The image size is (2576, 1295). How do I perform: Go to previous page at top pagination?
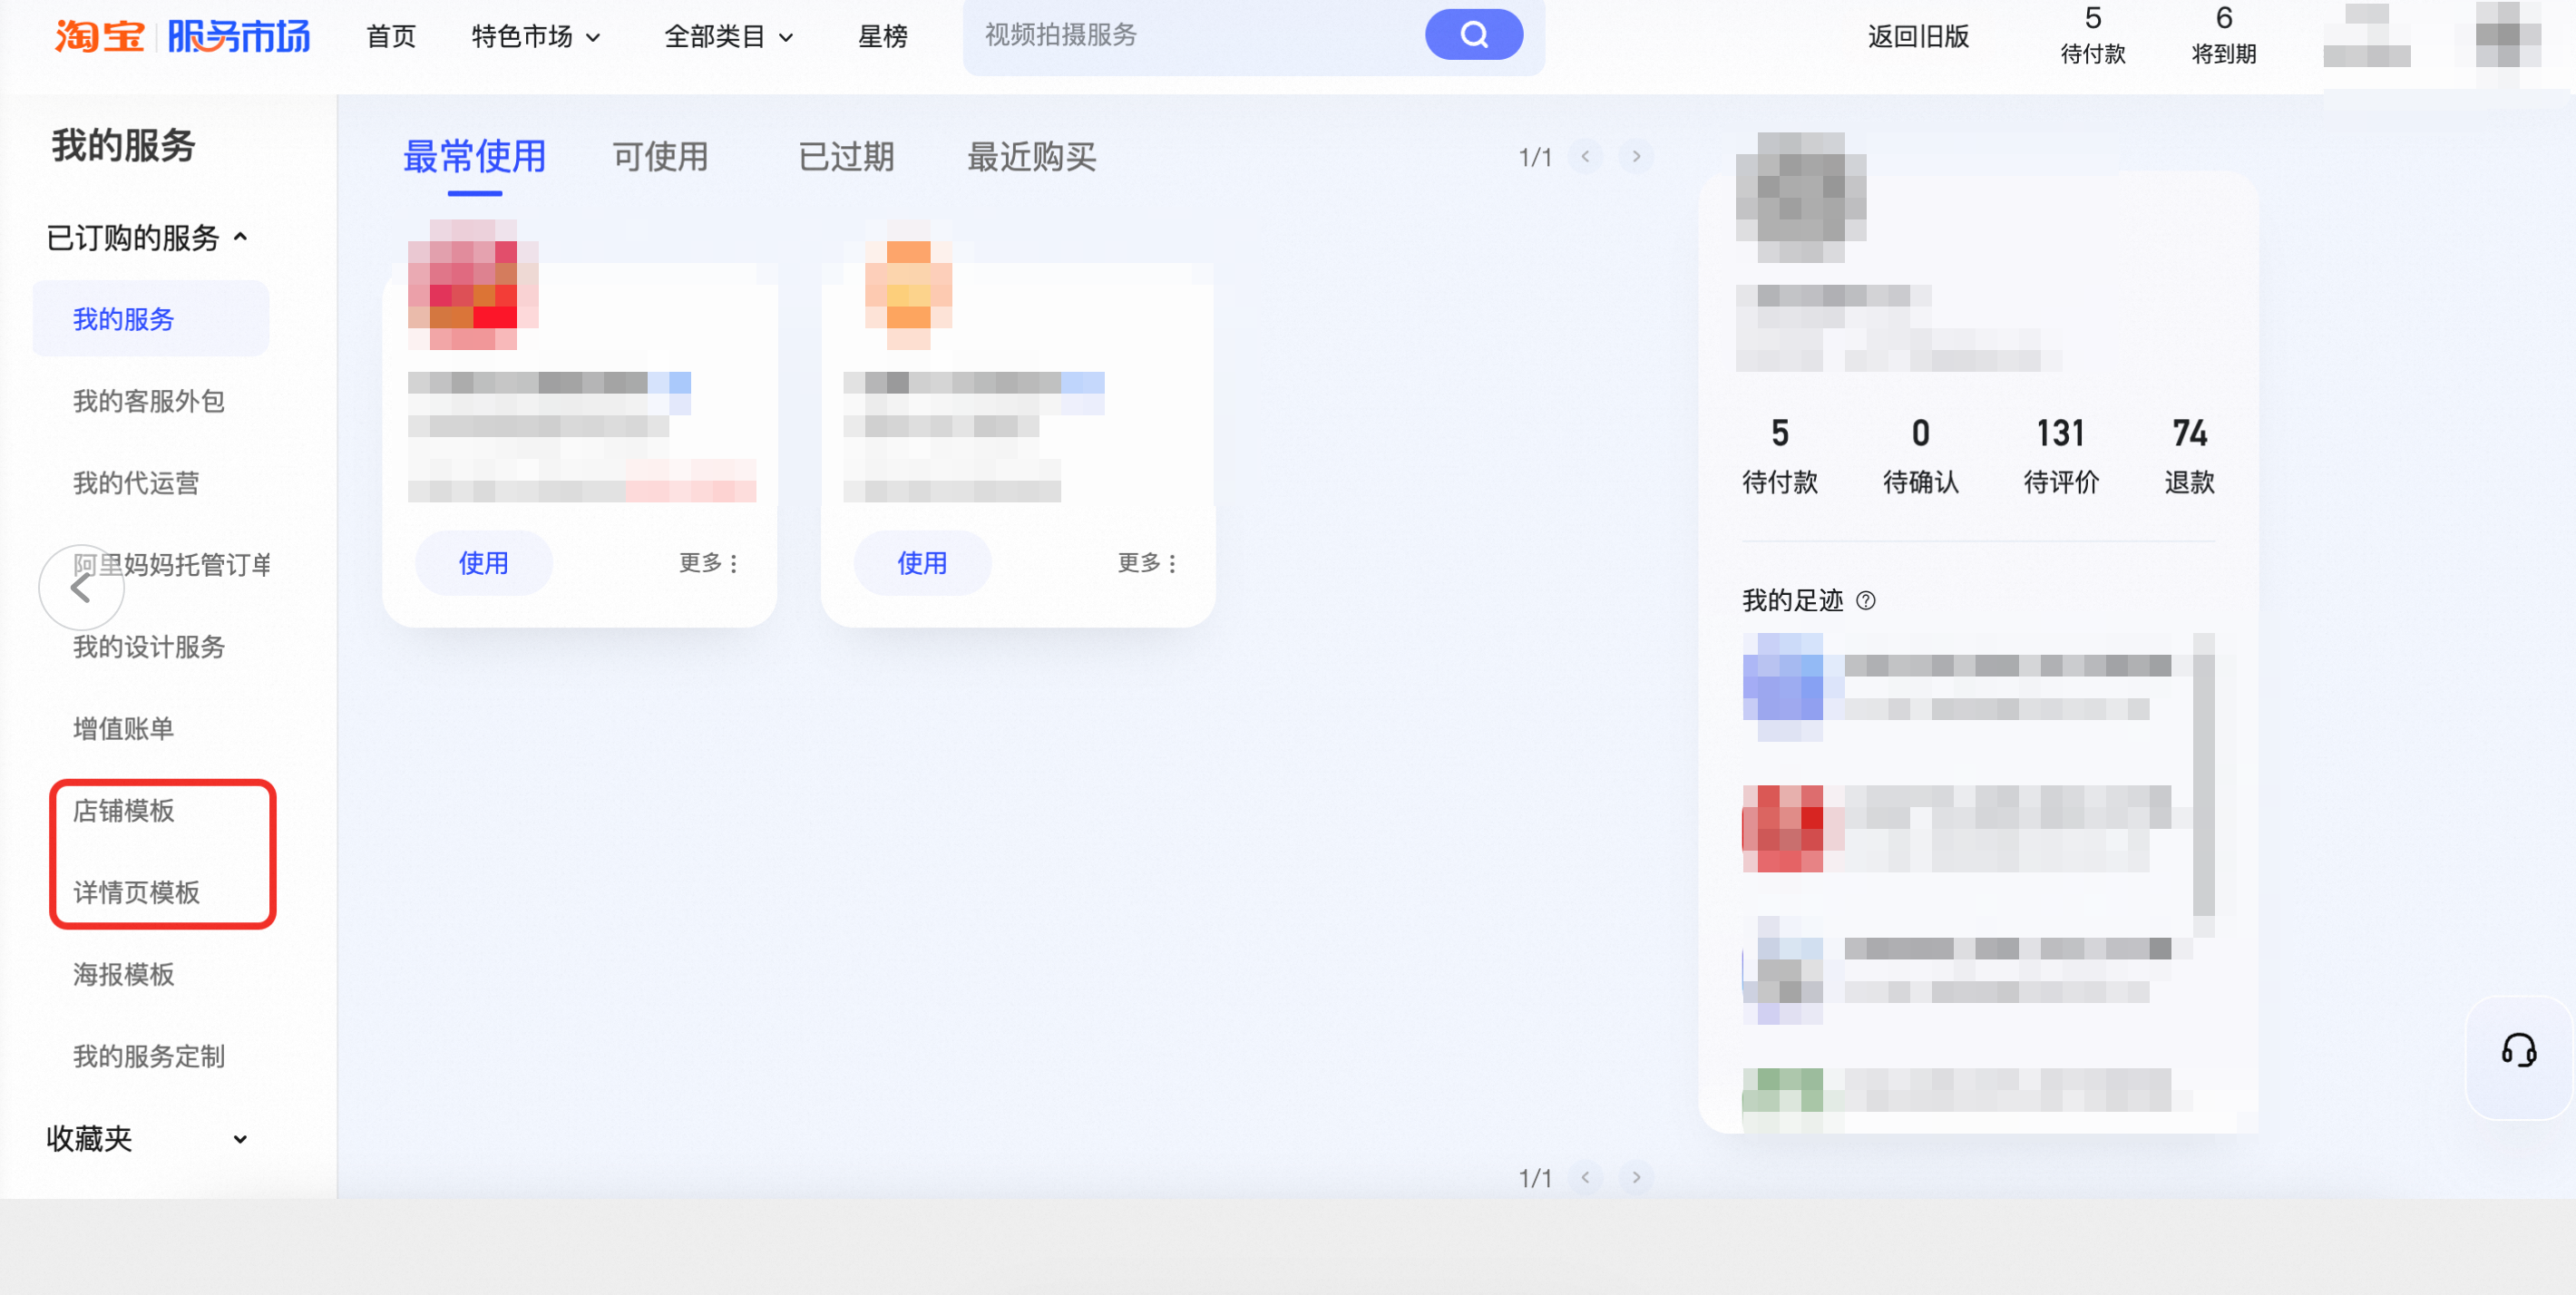click(1585, 156)
